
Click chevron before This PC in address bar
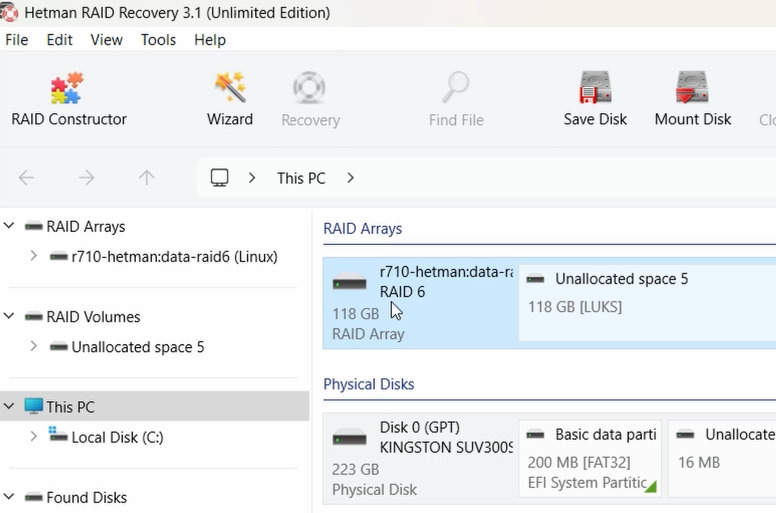tap(252, 178)
